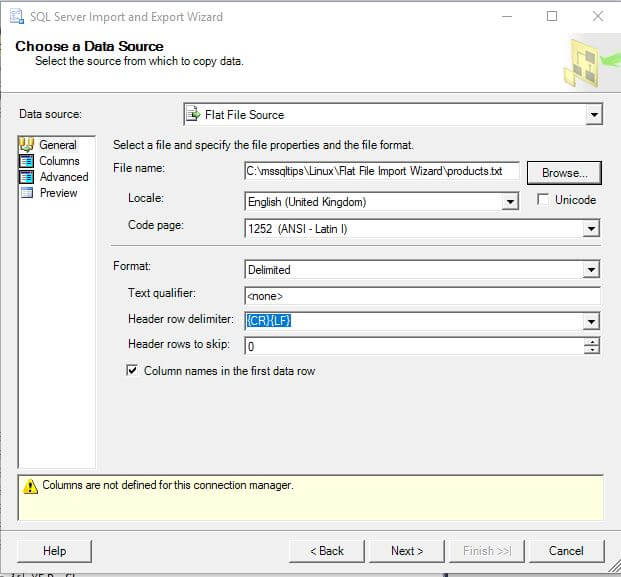Click the General page icon
Image resolution: width=621 pixels, height=577 pixels.
click(x=27, y=145)
